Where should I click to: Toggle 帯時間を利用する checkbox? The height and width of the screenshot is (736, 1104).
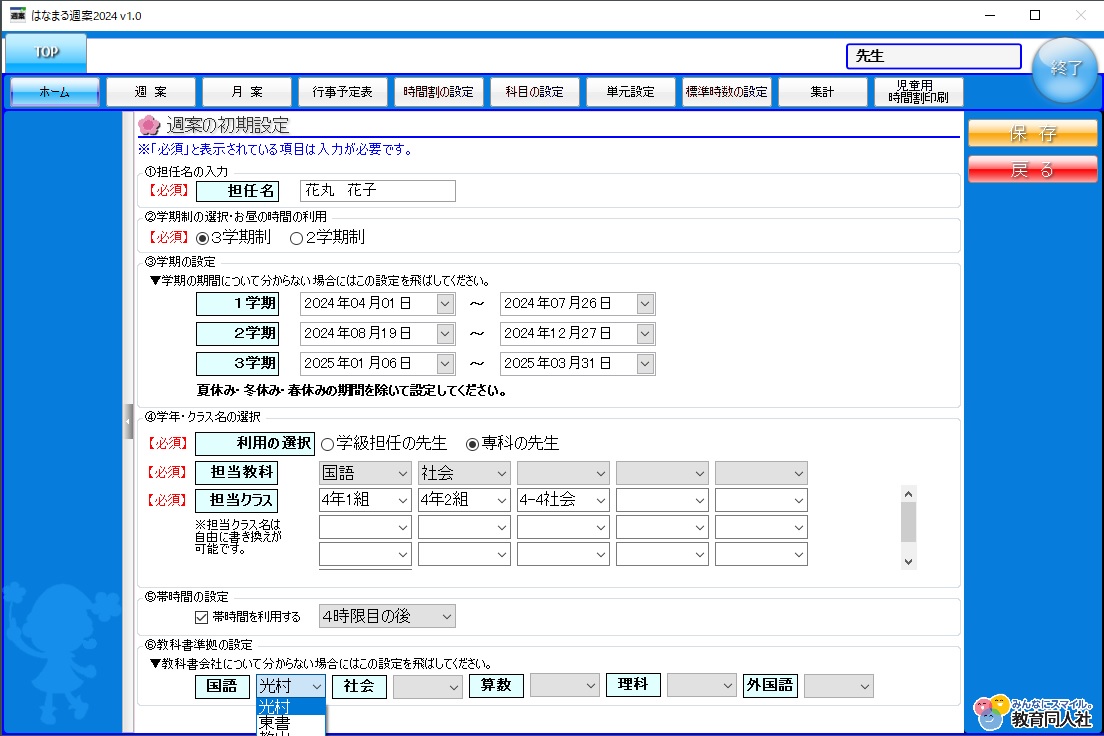201,617
